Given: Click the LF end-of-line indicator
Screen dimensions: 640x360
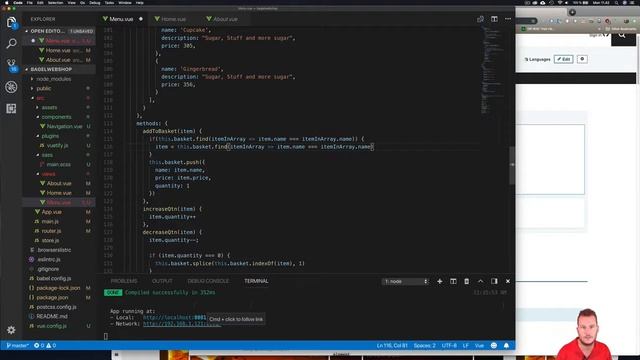Looking at the screenshot, I should click(466, 346).
